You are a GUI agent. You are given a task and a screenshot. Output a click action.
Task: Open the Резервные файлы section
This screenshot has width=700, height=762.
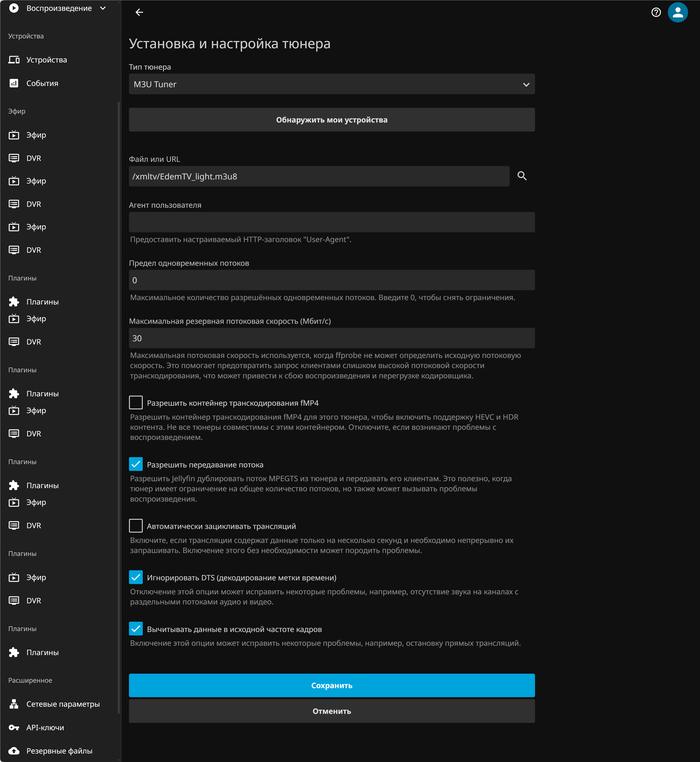click(x=56, y=750)
